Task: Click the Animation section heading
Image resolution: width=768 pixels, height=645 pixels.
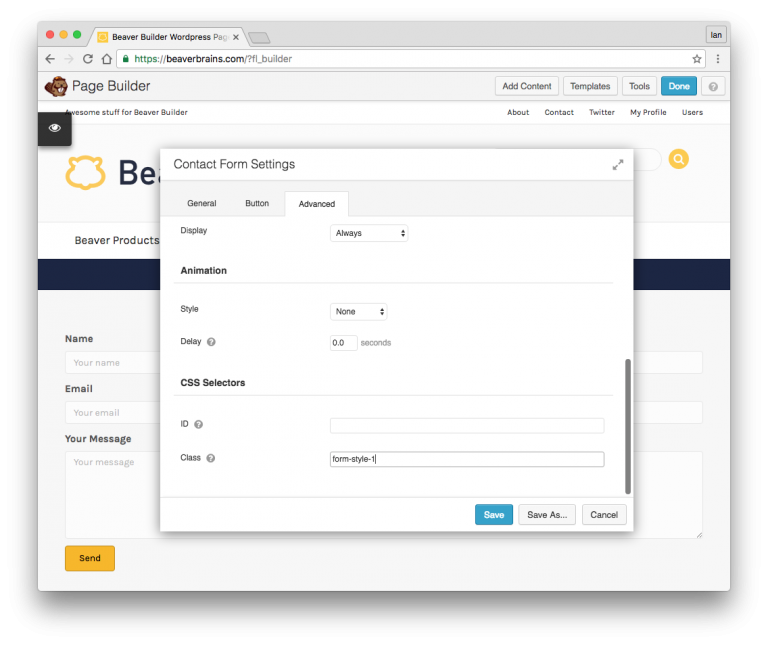Action: [203, 271]
